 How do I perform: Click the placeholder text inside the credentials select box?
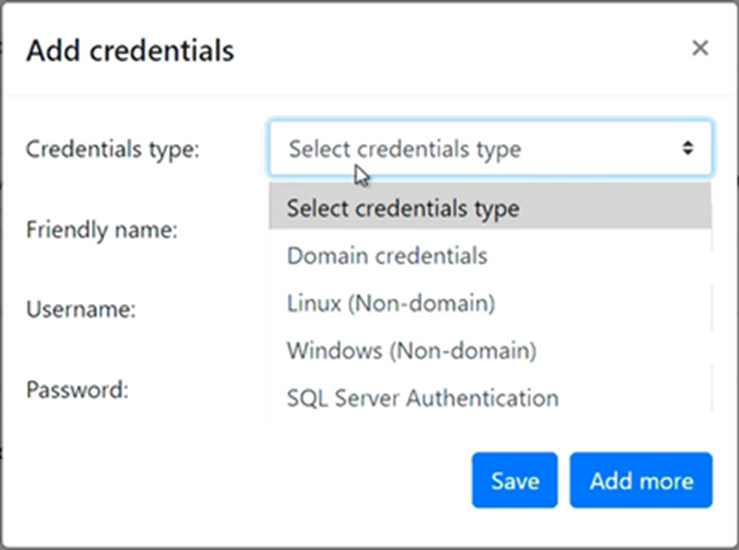pyautogui.click(x=405, y=149)
